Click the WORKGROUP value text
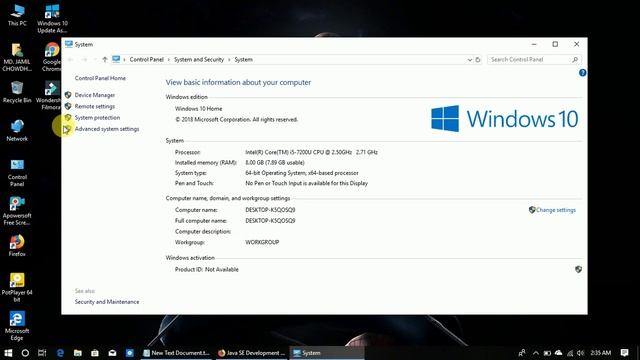 tap(262, 242)
